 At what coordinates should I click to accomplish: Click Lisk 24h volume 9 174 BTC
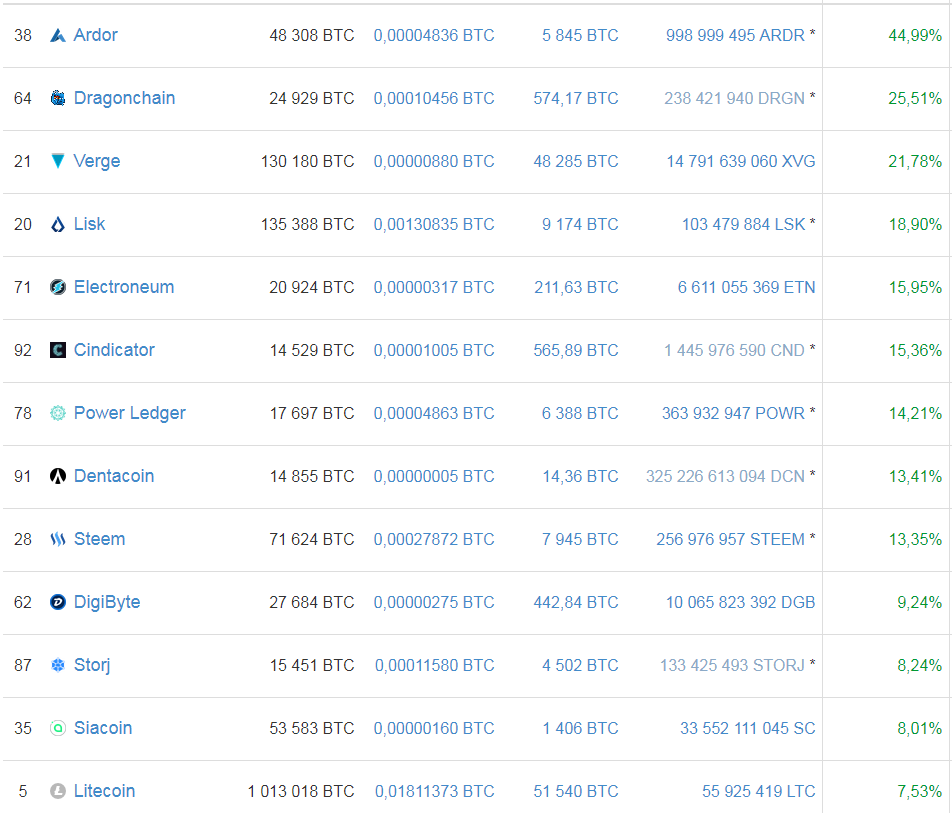pos(580,224)
